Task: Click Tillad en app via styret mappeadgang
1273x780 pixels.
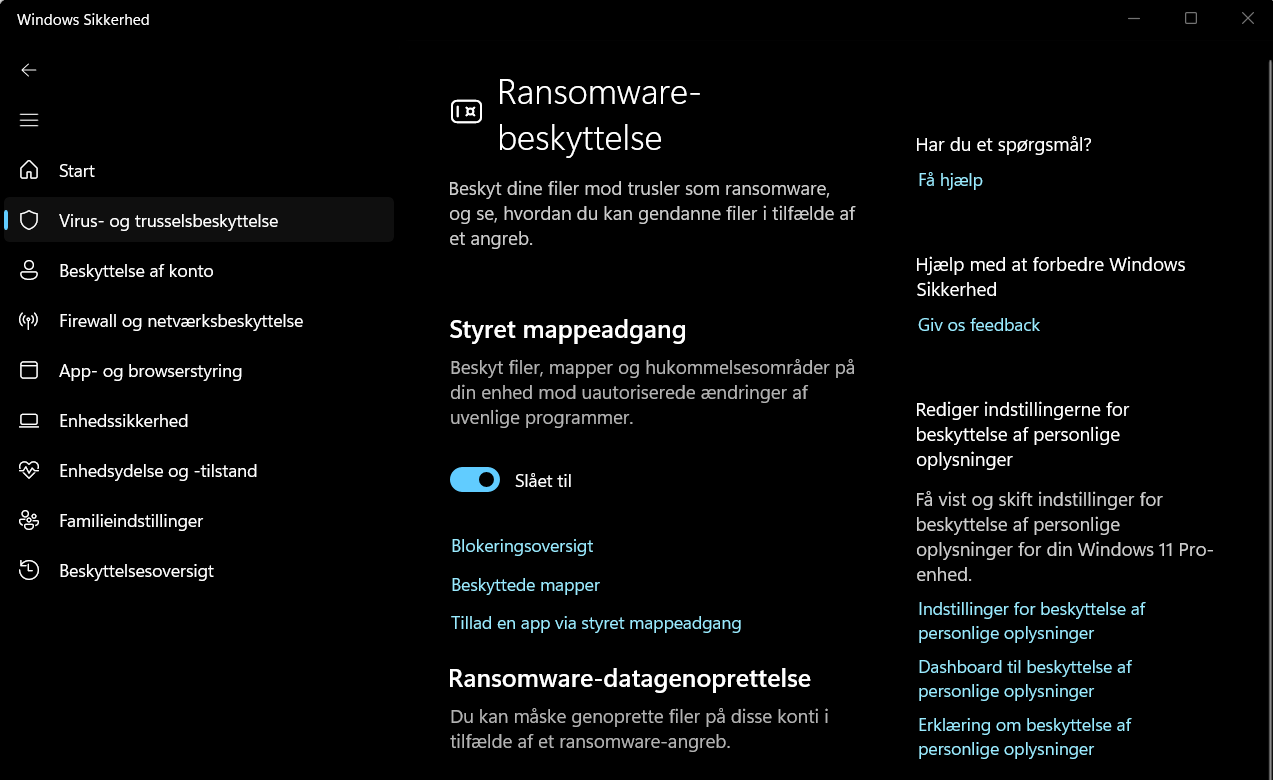Action: click(x=596, y=623)
